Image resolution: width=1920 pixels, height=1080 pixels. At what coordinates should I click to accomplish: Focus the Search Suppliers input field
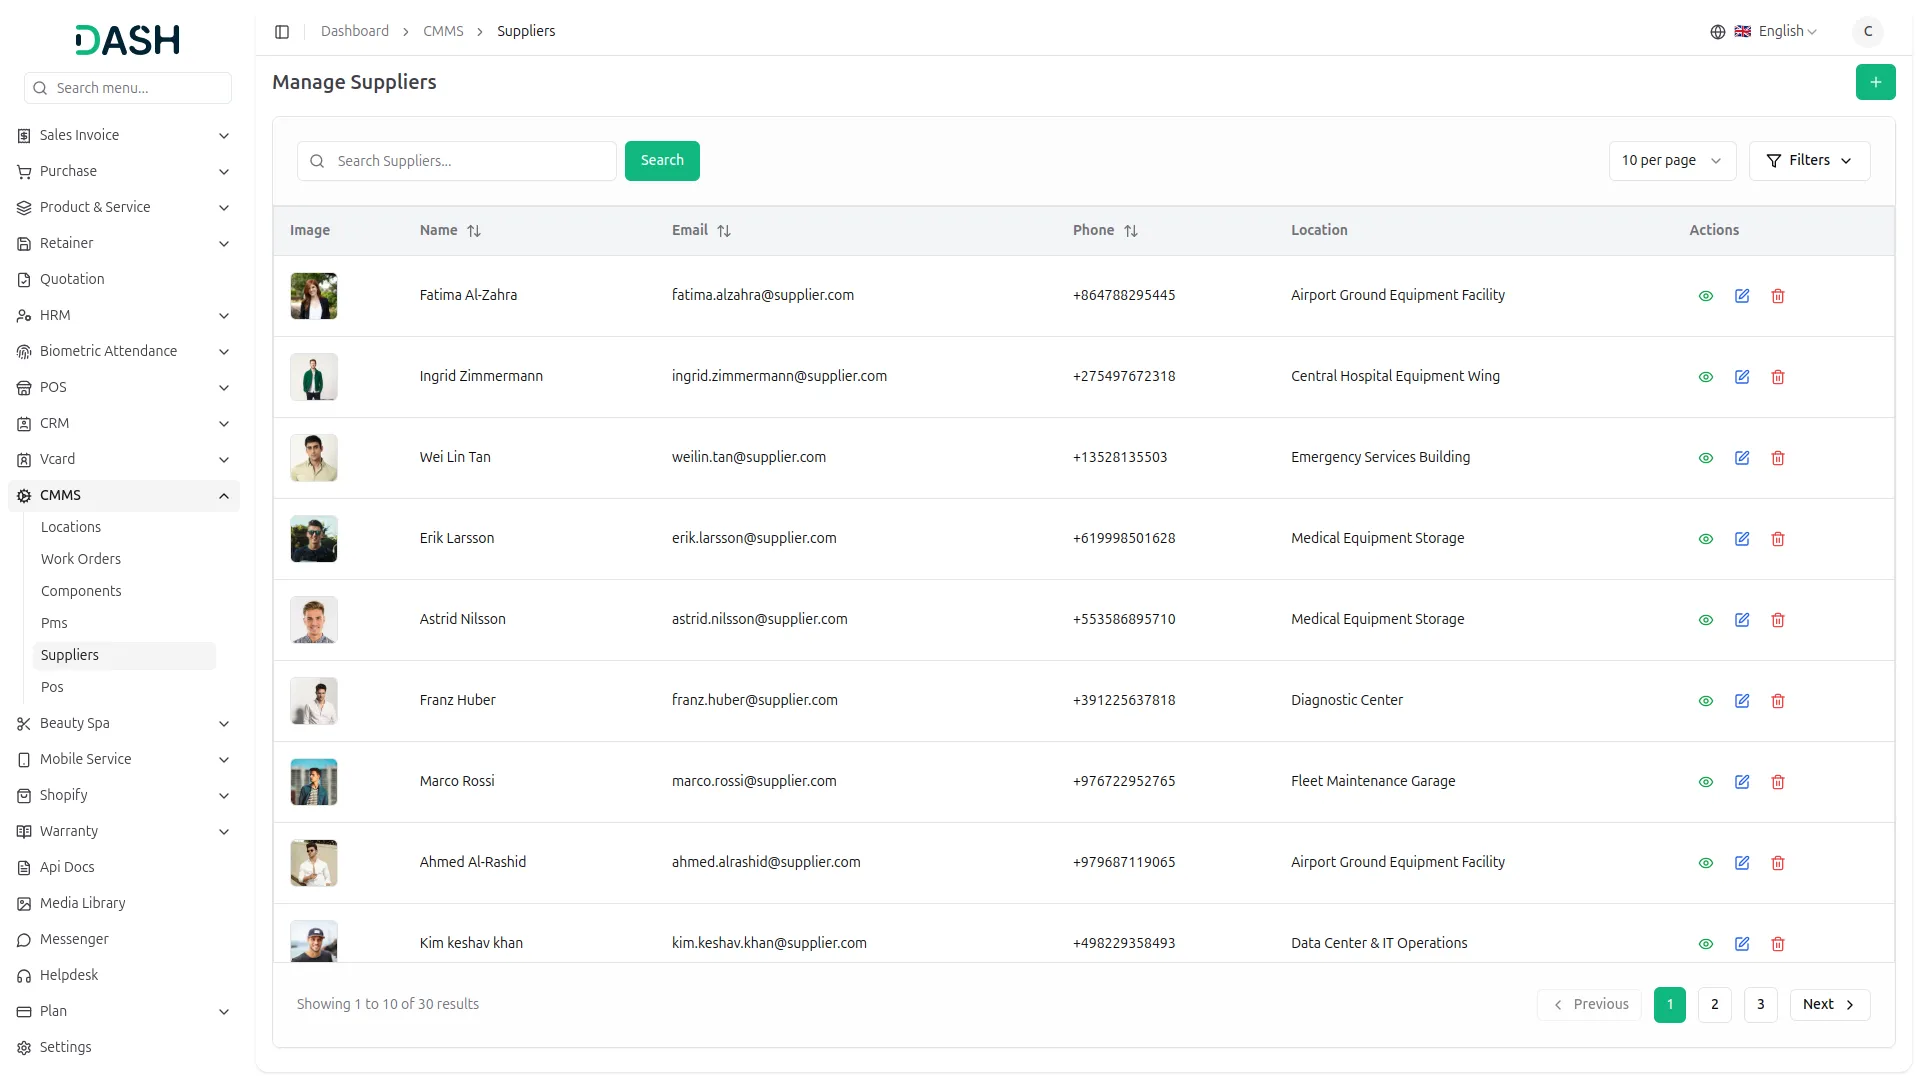coord(470,161)
